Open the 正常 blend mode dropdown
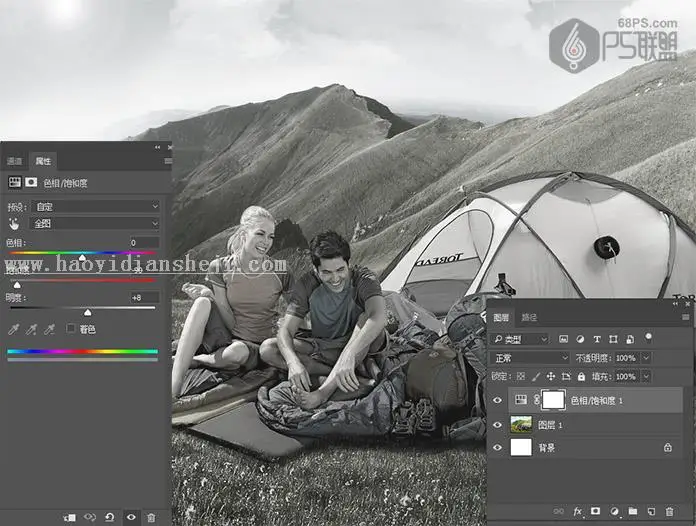696x526 pixels. [529, 358]
